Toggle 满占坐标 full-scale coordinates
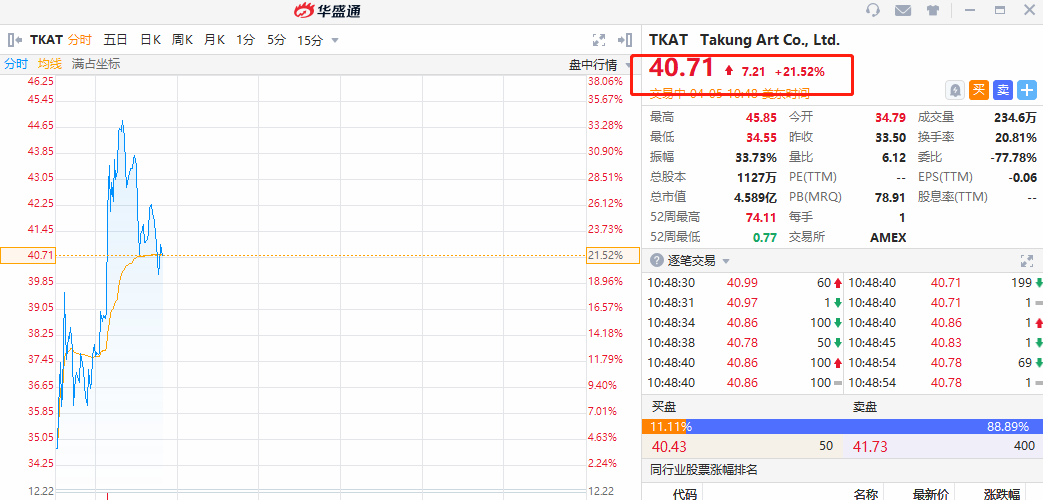Viewport: 1043px width, 500px height. [x=96, y=64]
